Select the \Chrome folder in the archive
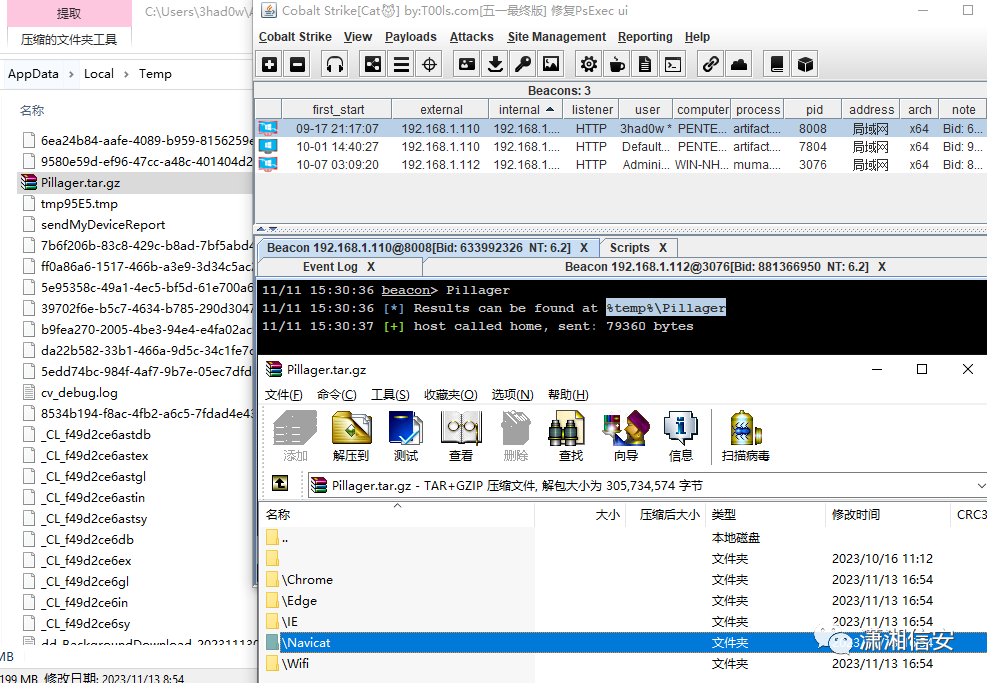Viewport: 987px width, 683px height. [307, 580]
